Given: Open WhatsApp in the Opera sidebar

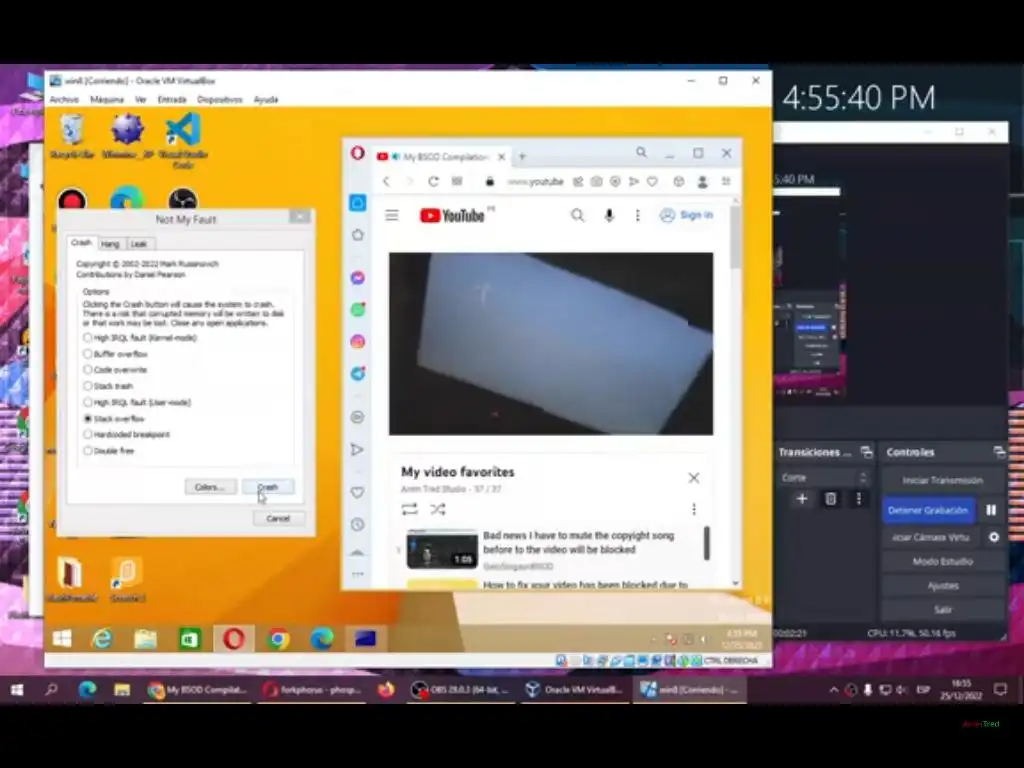Looking at the screenshot, I should tap(357, 310).
